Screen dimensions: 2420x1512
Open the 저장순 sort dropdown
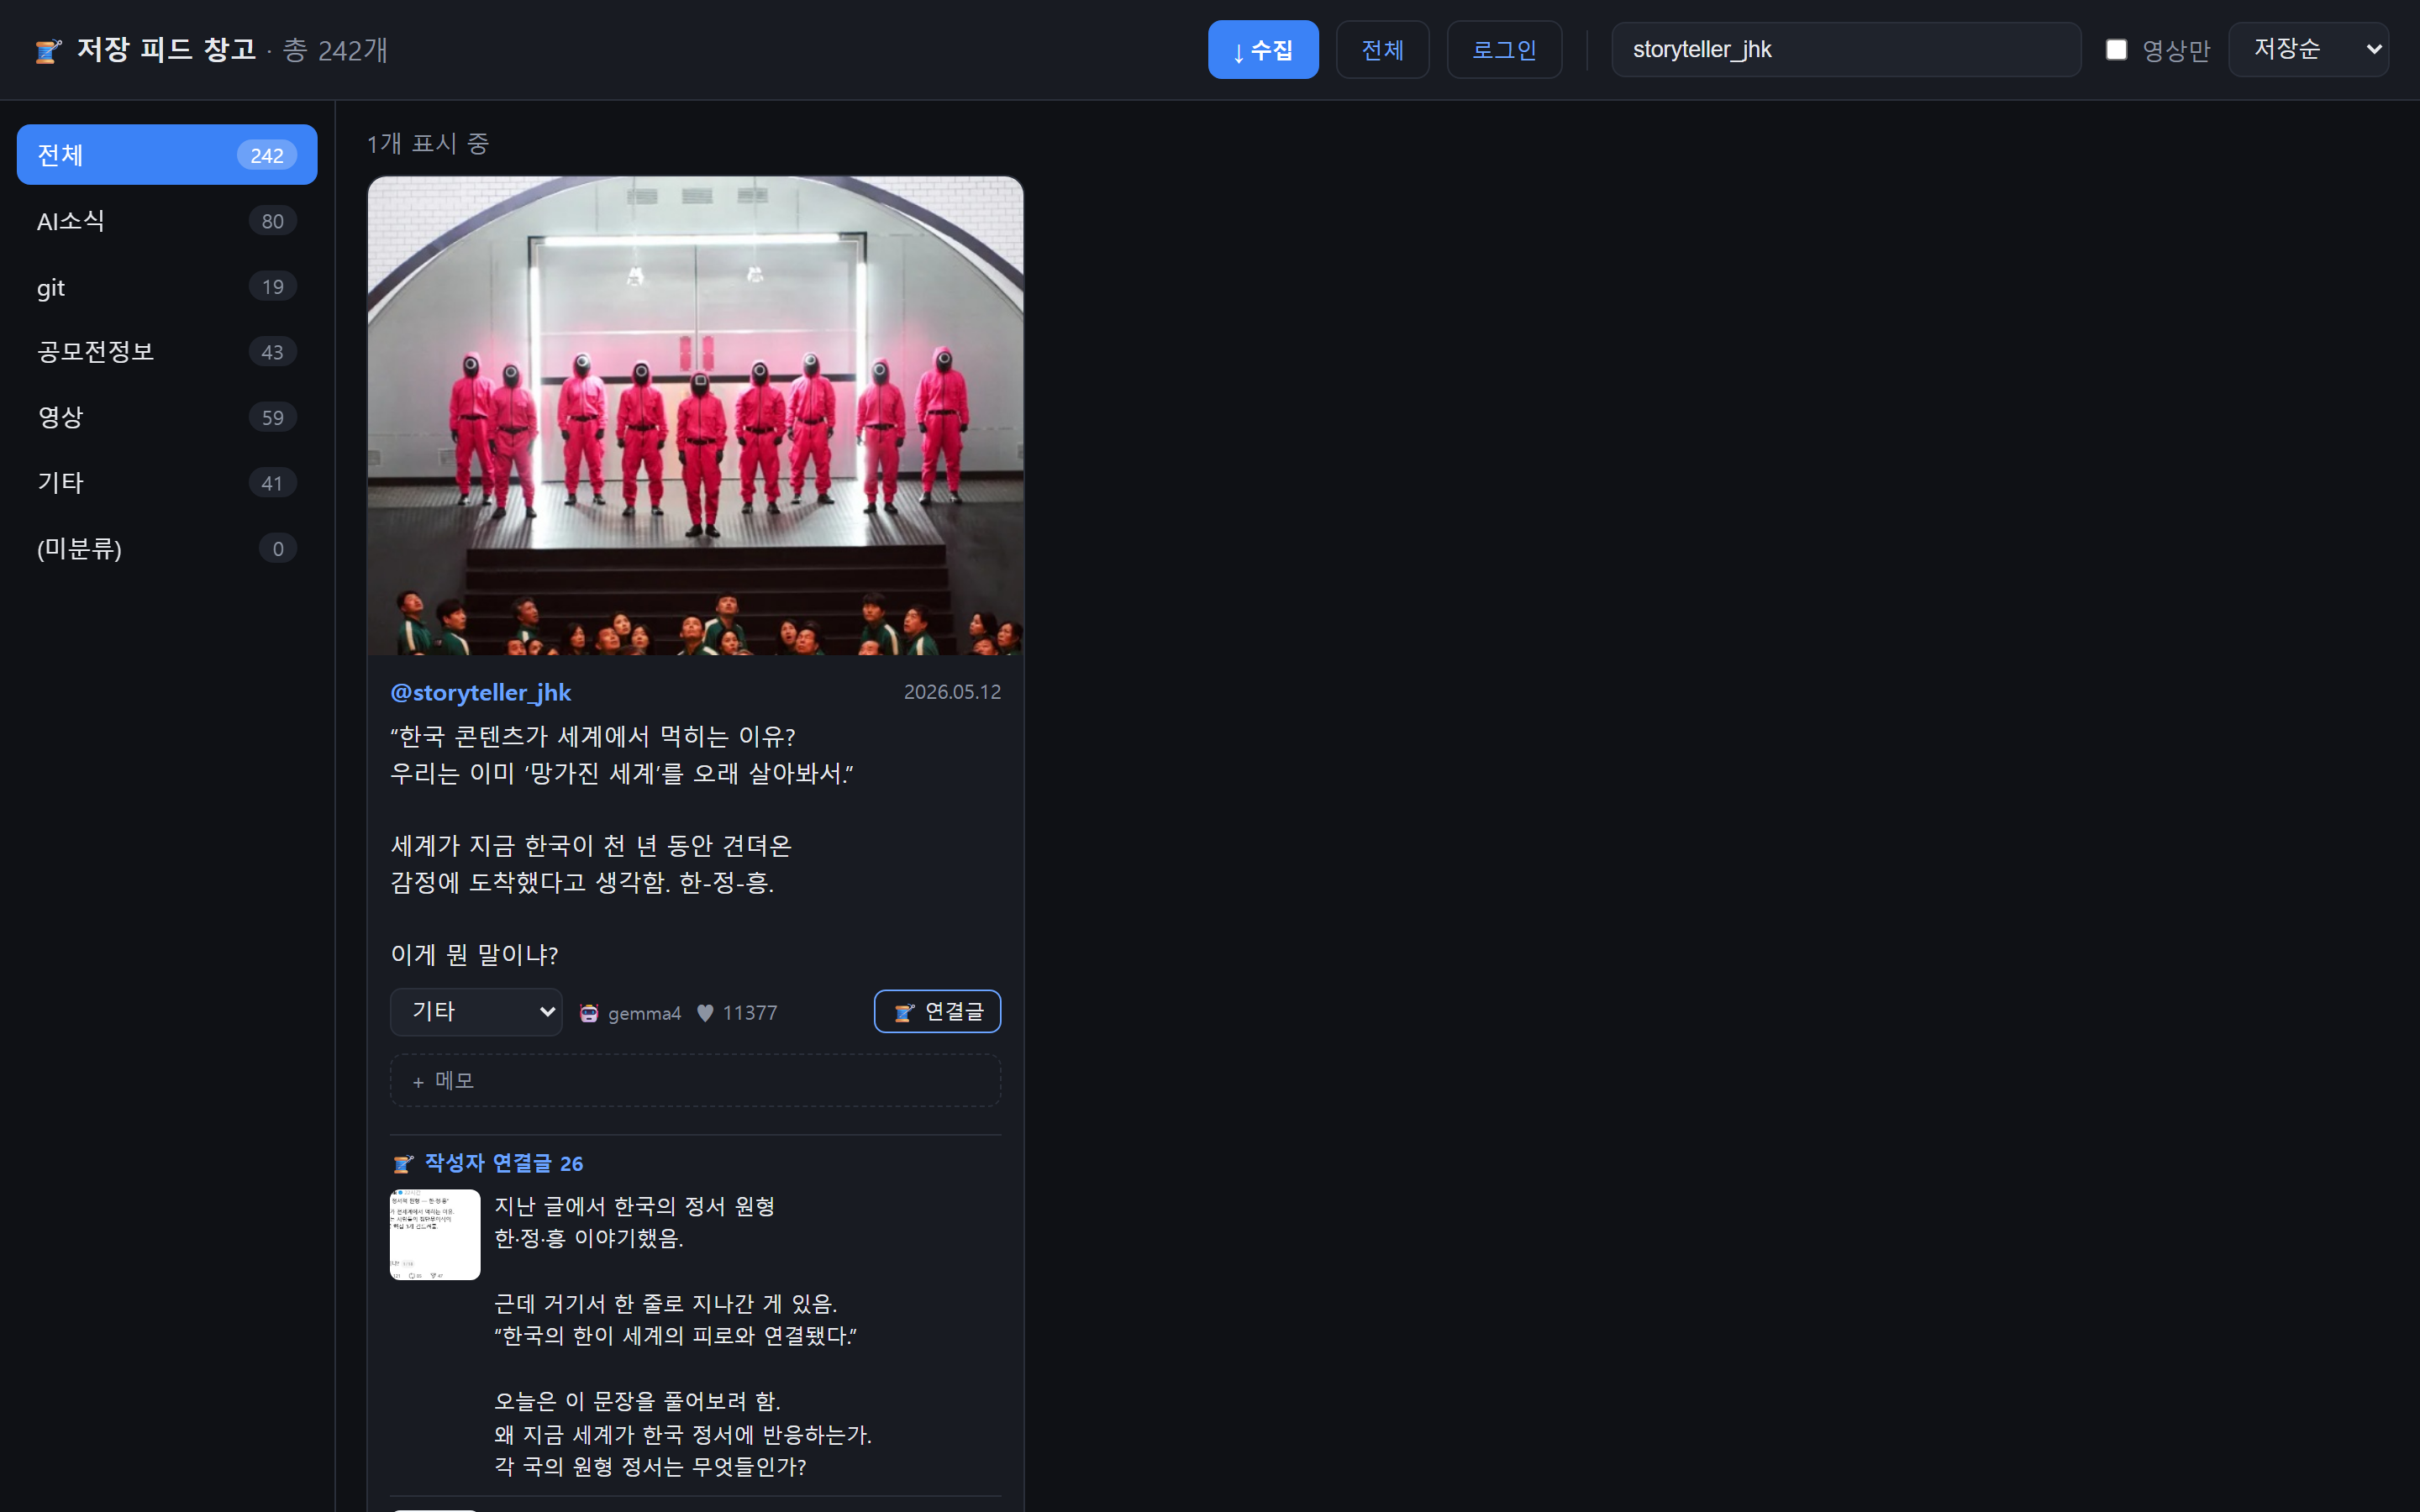click(x=2308, y=49)
